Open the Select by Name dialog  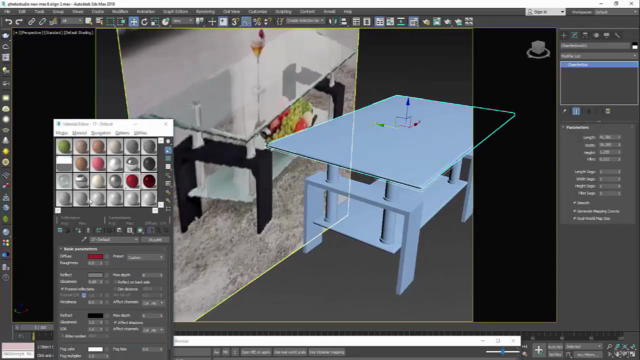click(x=99, y=22)
